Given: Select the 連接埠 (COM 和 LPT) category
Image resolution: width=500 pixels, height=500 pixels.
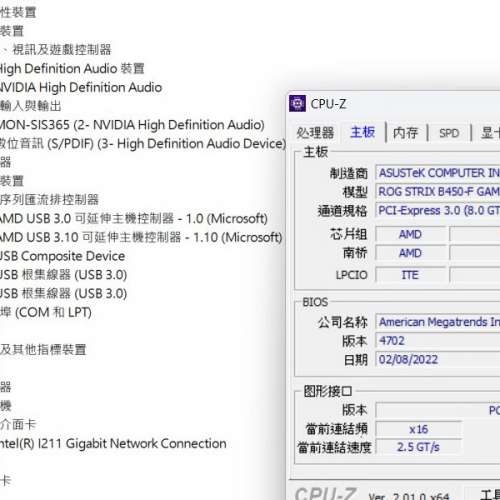Looking at the screenshot, I should [46, 312].
